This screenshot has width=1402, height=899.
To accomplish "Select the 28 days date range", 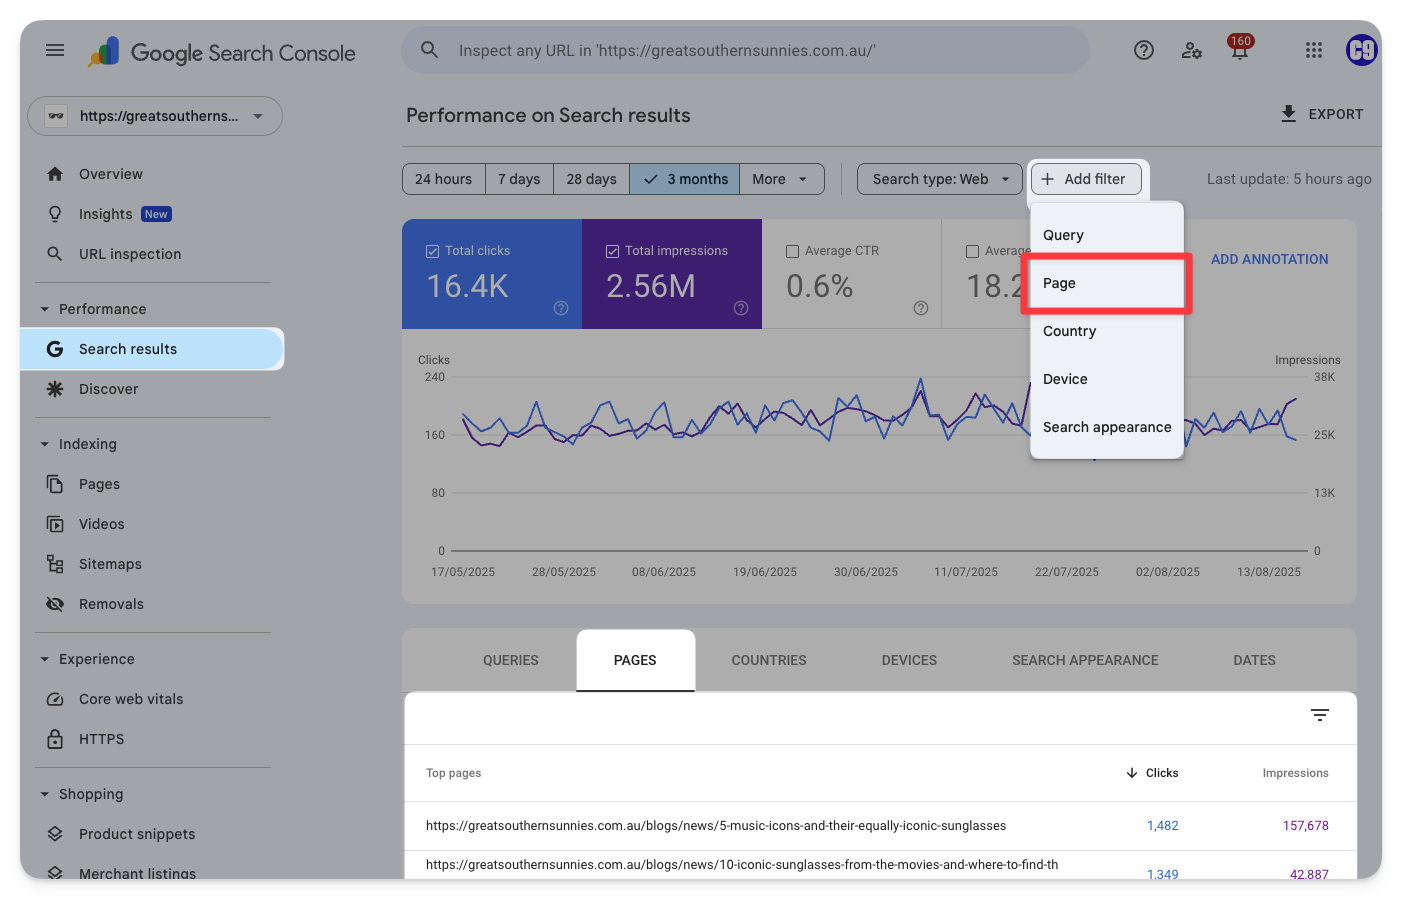I will 591,179.
